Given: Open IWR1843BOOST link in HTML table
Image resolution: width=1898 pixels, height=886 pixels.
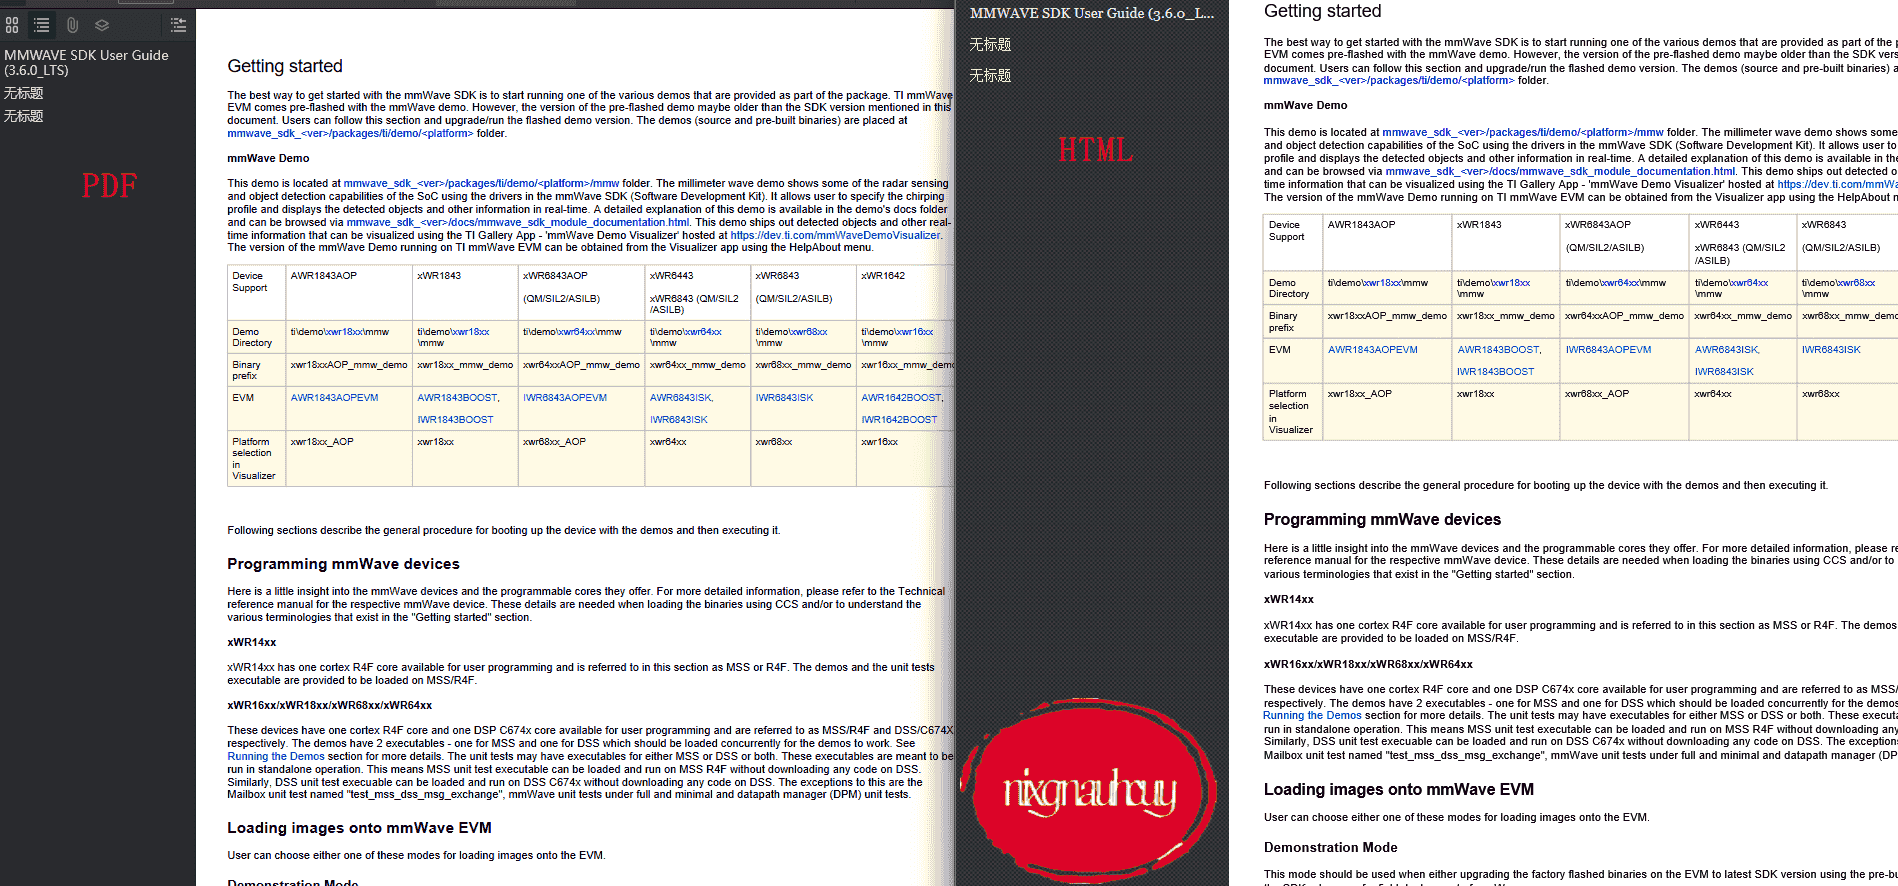Looking at the screenshot, I should pos(1495,372).
